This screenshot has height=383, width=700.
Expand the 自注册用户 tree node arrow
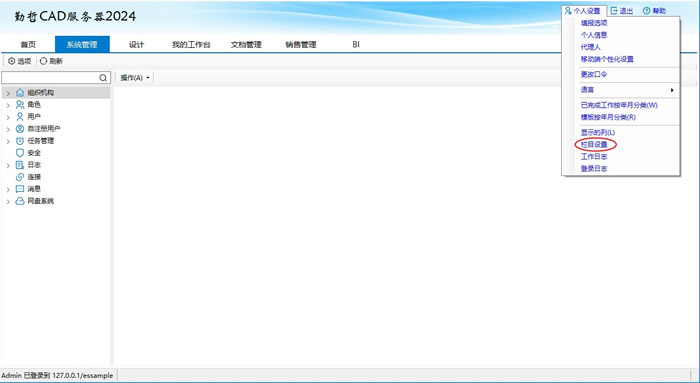[x=8, y=129]
